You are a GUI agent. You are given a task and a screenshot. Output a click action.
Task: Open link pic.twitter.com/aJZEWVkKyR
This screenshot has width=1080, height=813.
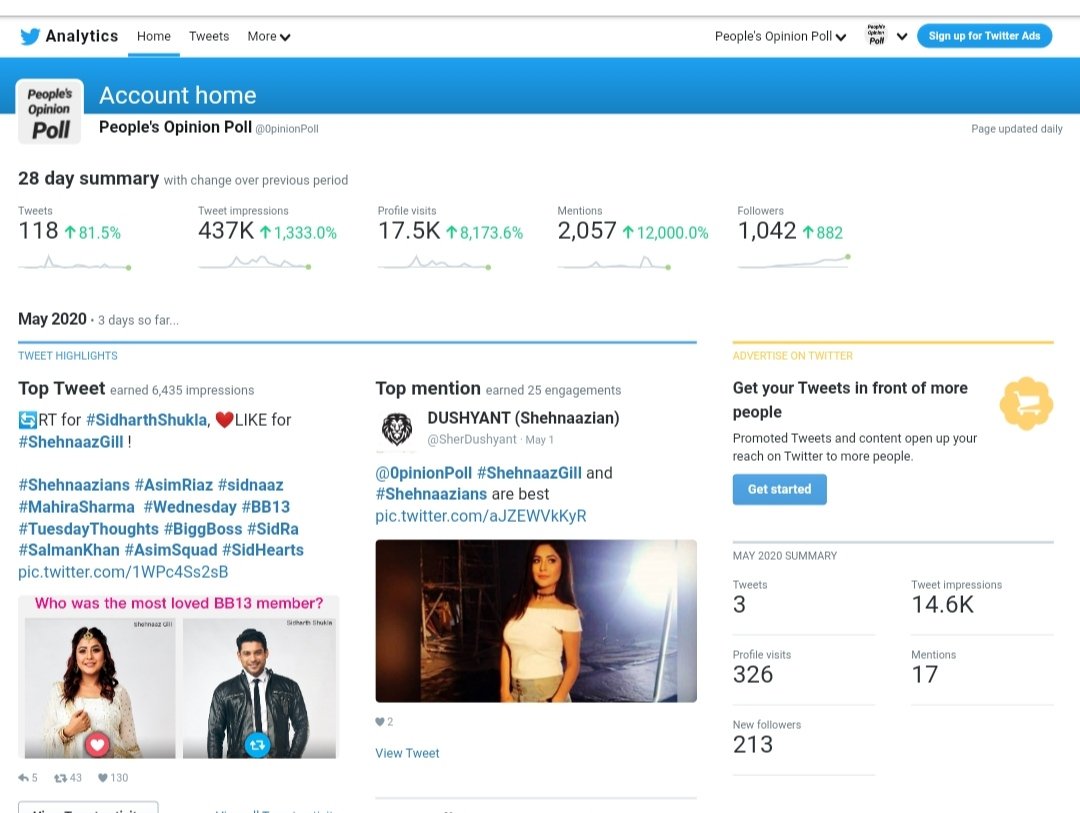[x=481, y=516]
